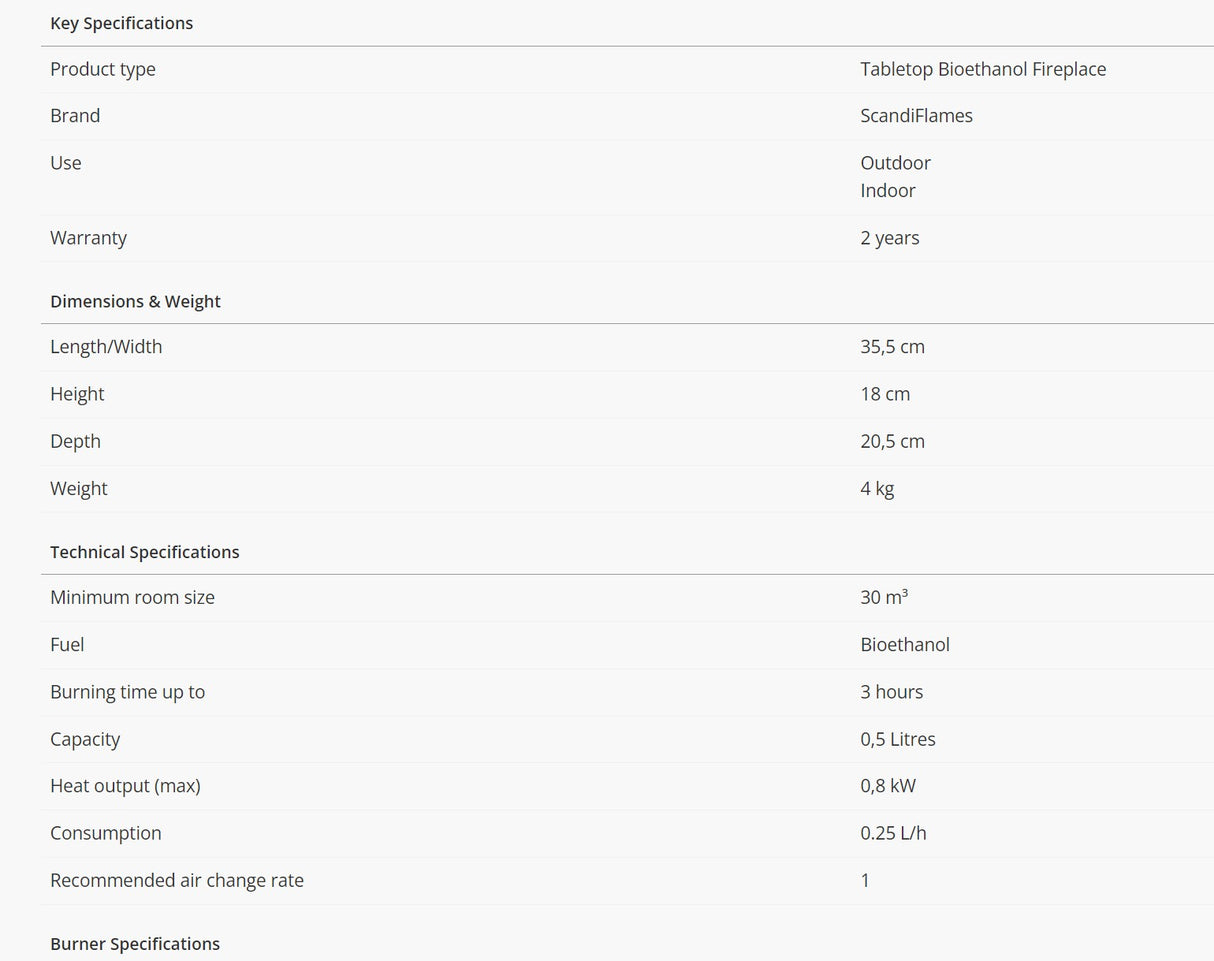This screenshot has width=1214, height=961.
Task: Click the Minimum room size label
Action: click(x=132, y=598)
